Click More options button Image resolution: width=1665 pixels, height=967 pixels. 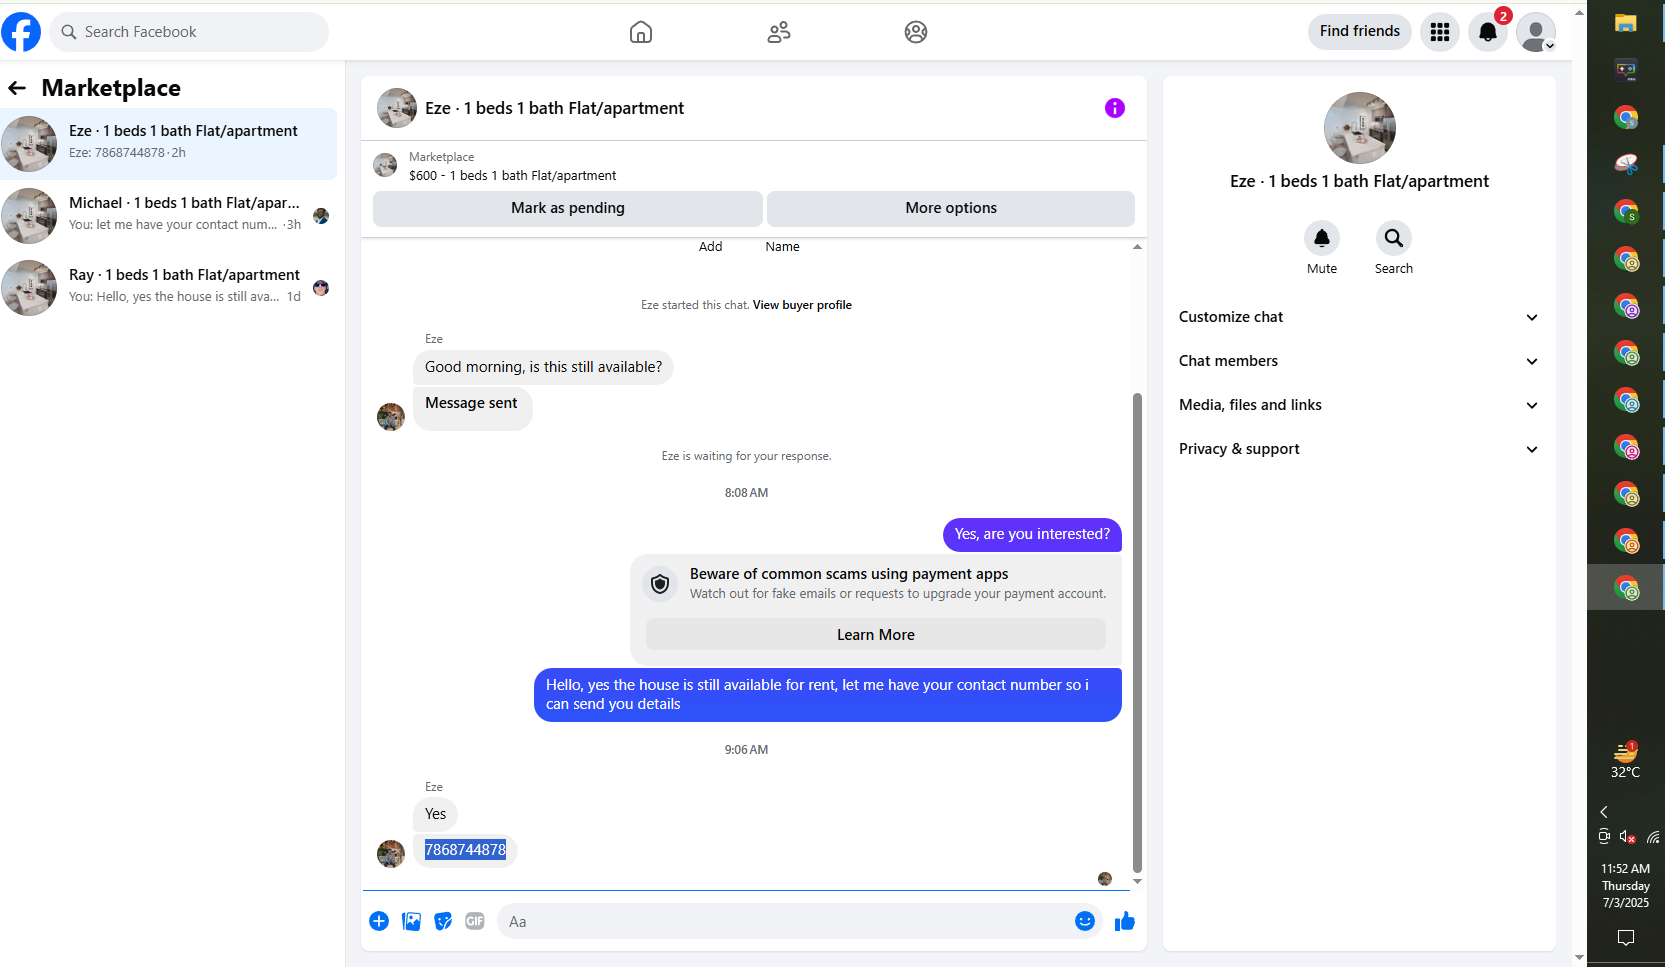tap(951, 208)
